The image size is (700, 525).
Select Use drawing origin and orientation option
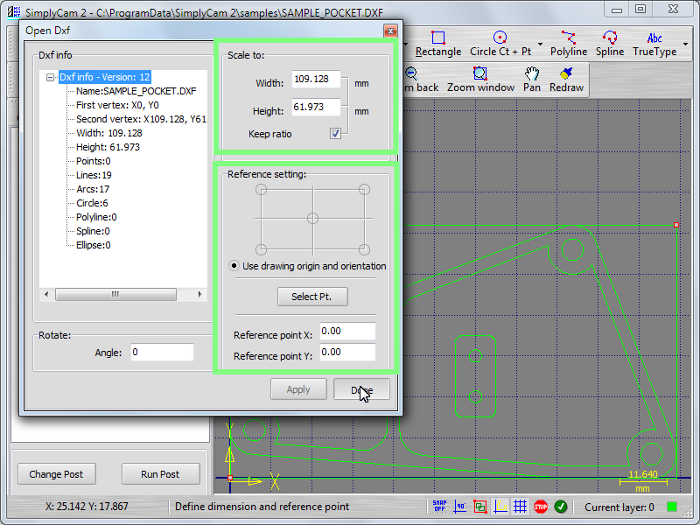tap(234, 266)
